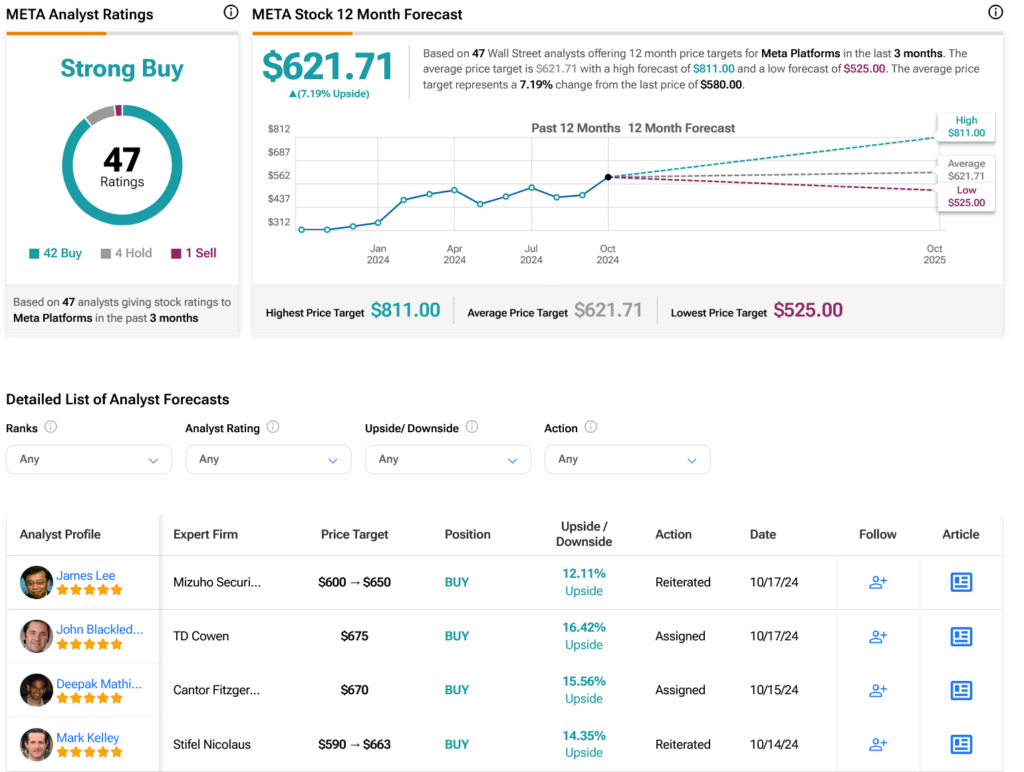Open the Ranks dropdown
The height and width of the screenshot is (772, 1024).
coord(89,459)
